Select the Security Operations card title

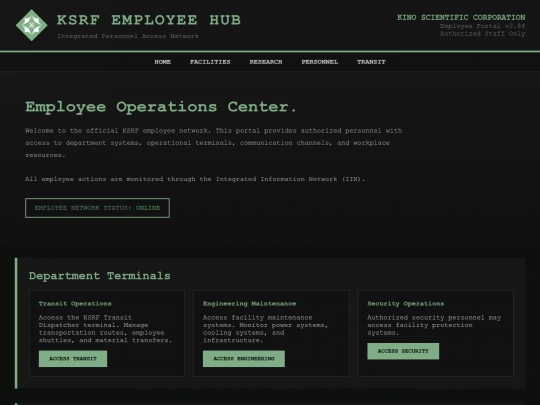pos(405,303)
